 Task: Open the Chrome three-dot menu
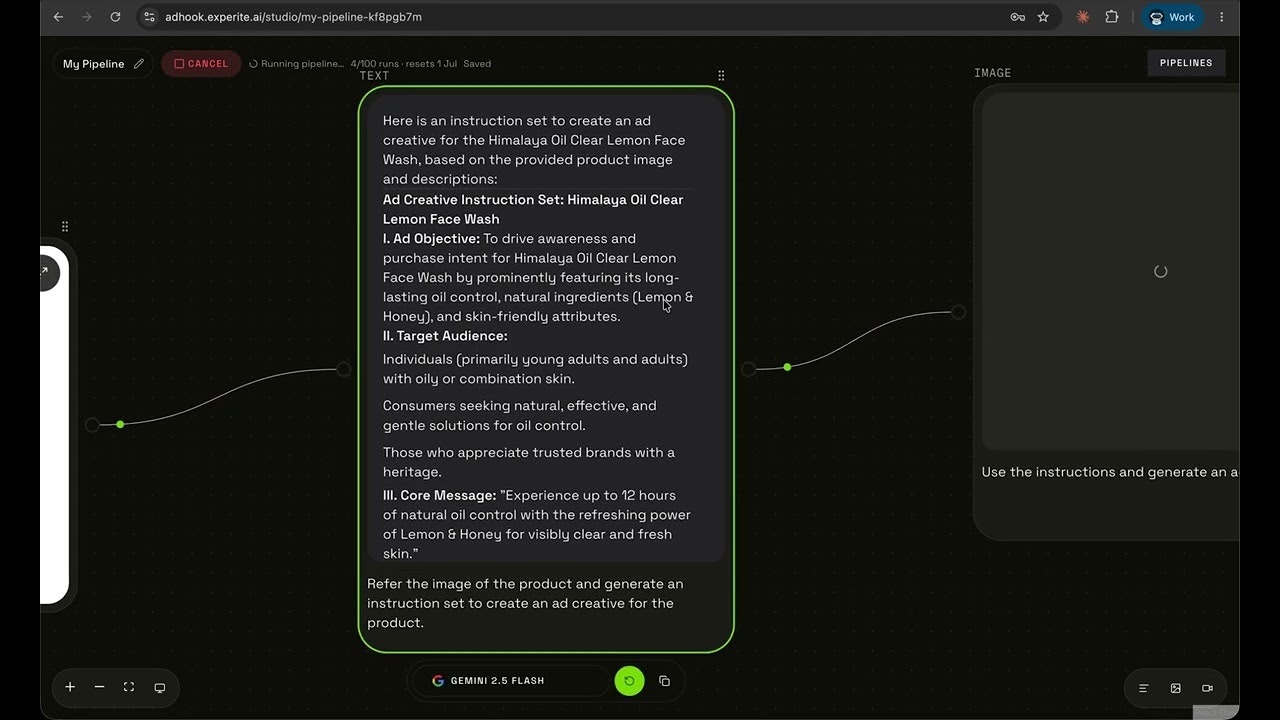pos(1221,17)
